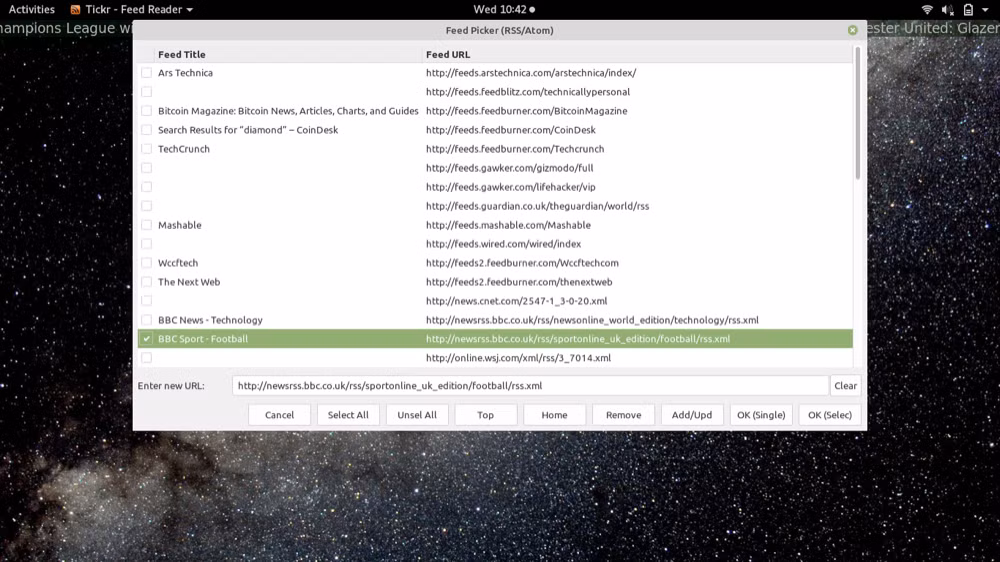Check the wired/index feed checkbox

coord(147,244)
